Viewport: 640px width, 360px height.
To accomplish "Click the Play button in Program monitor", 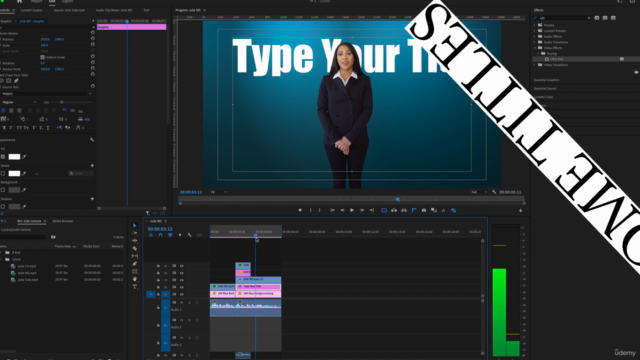I will click(352, 210).
